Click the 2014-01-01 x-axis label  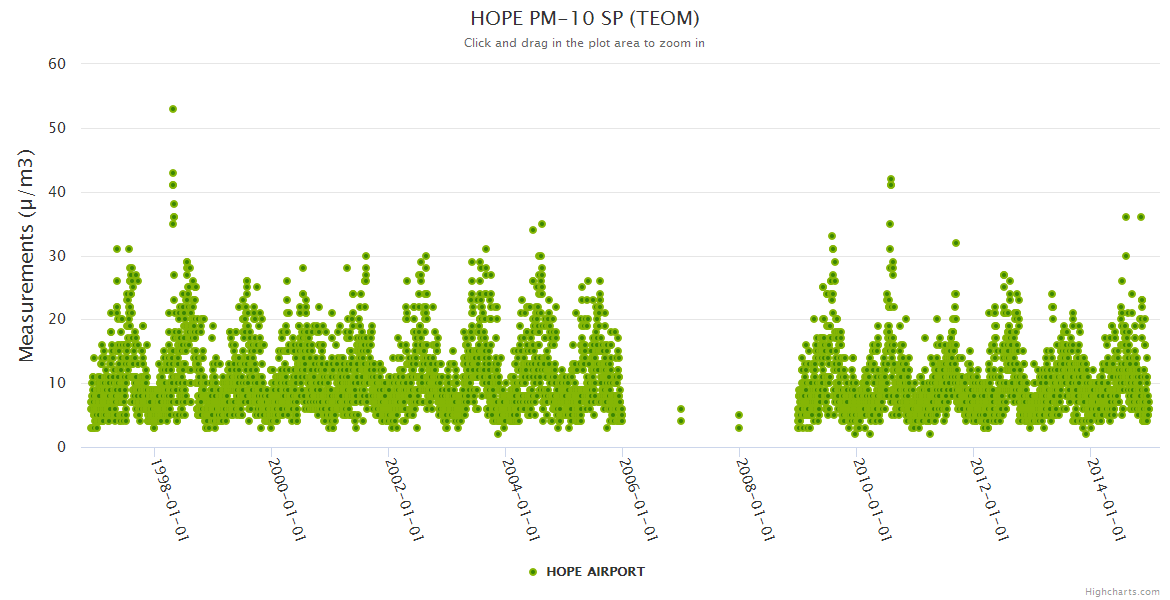pos(1106,499)
